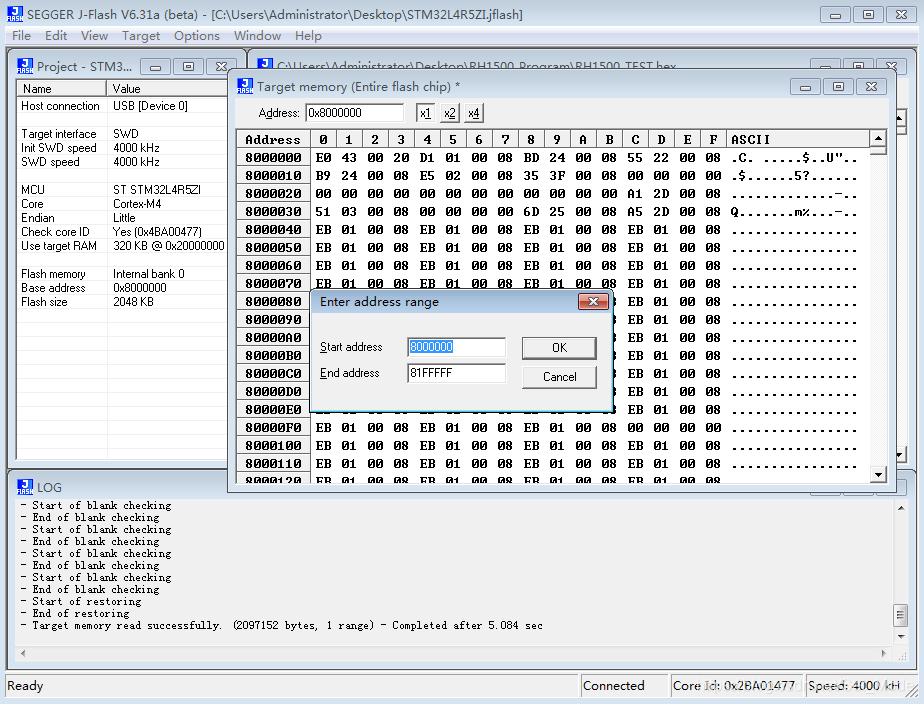
Task: Click the Ready status bar text
Action: click(x=25, y=686)
